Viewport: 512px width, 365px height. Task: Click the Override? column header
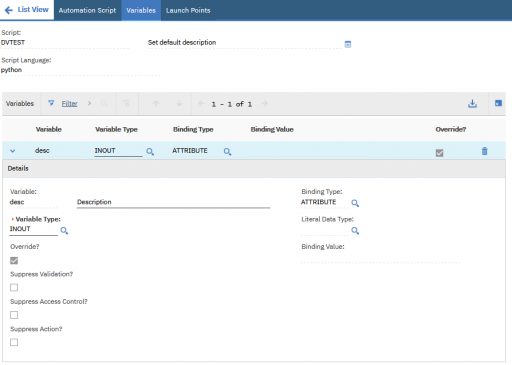click(x=451, y=129)
